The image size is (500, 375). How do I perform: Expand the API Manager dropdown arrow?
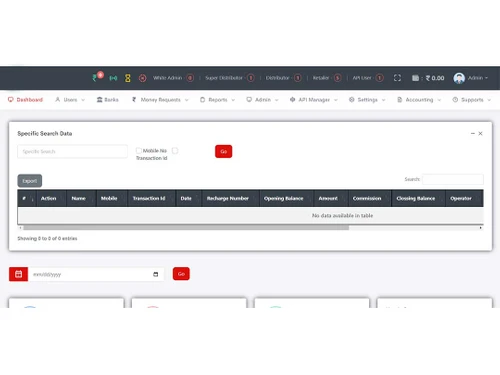(x=336, y=100)
